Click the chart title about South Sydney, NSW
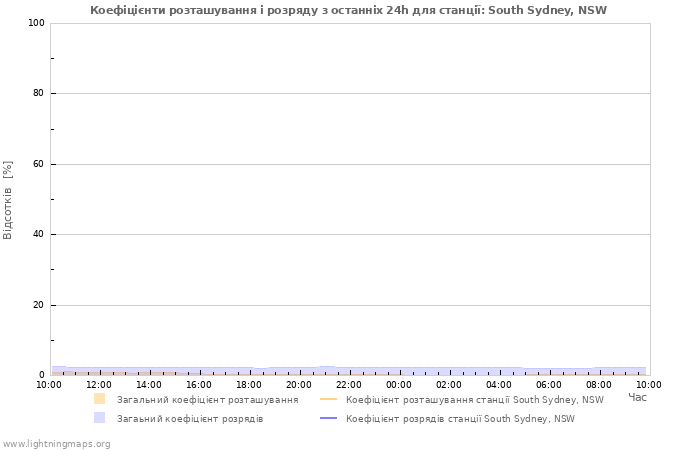This screenshot has height=450, width=700. click(348, 10)
